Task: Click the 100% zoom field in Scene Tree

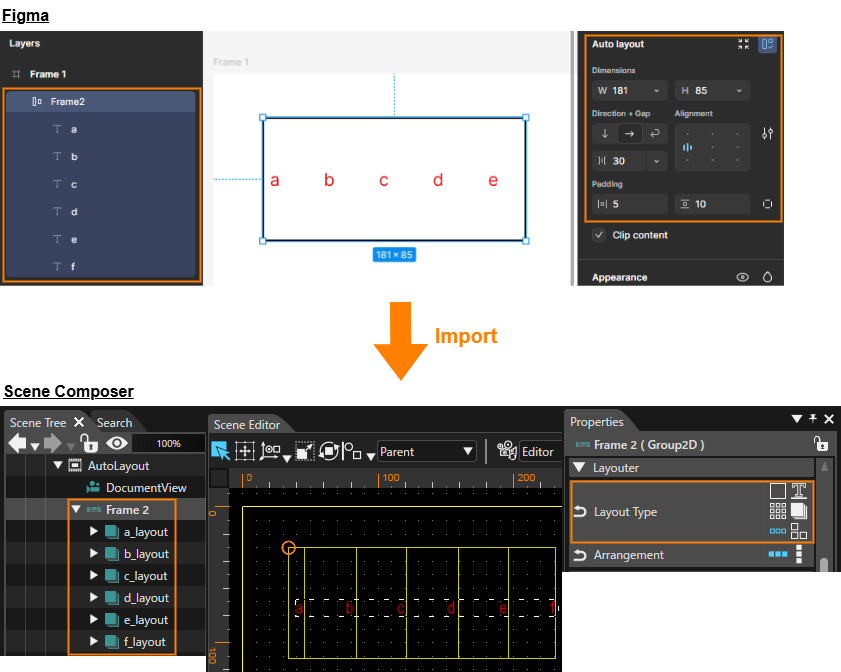Action: (168, 444)
